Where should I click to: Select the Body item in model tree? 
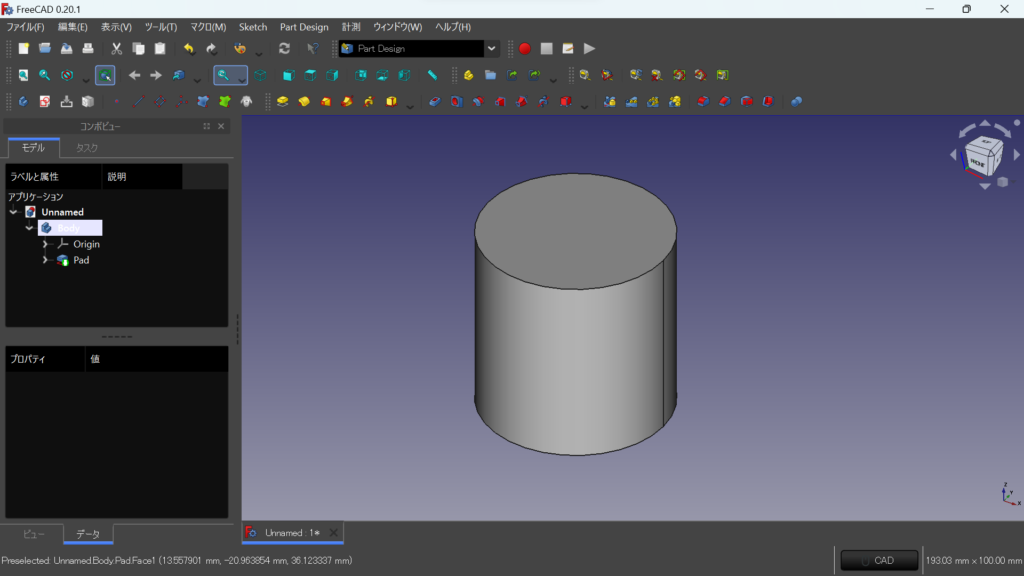click(x=70, y=228)
